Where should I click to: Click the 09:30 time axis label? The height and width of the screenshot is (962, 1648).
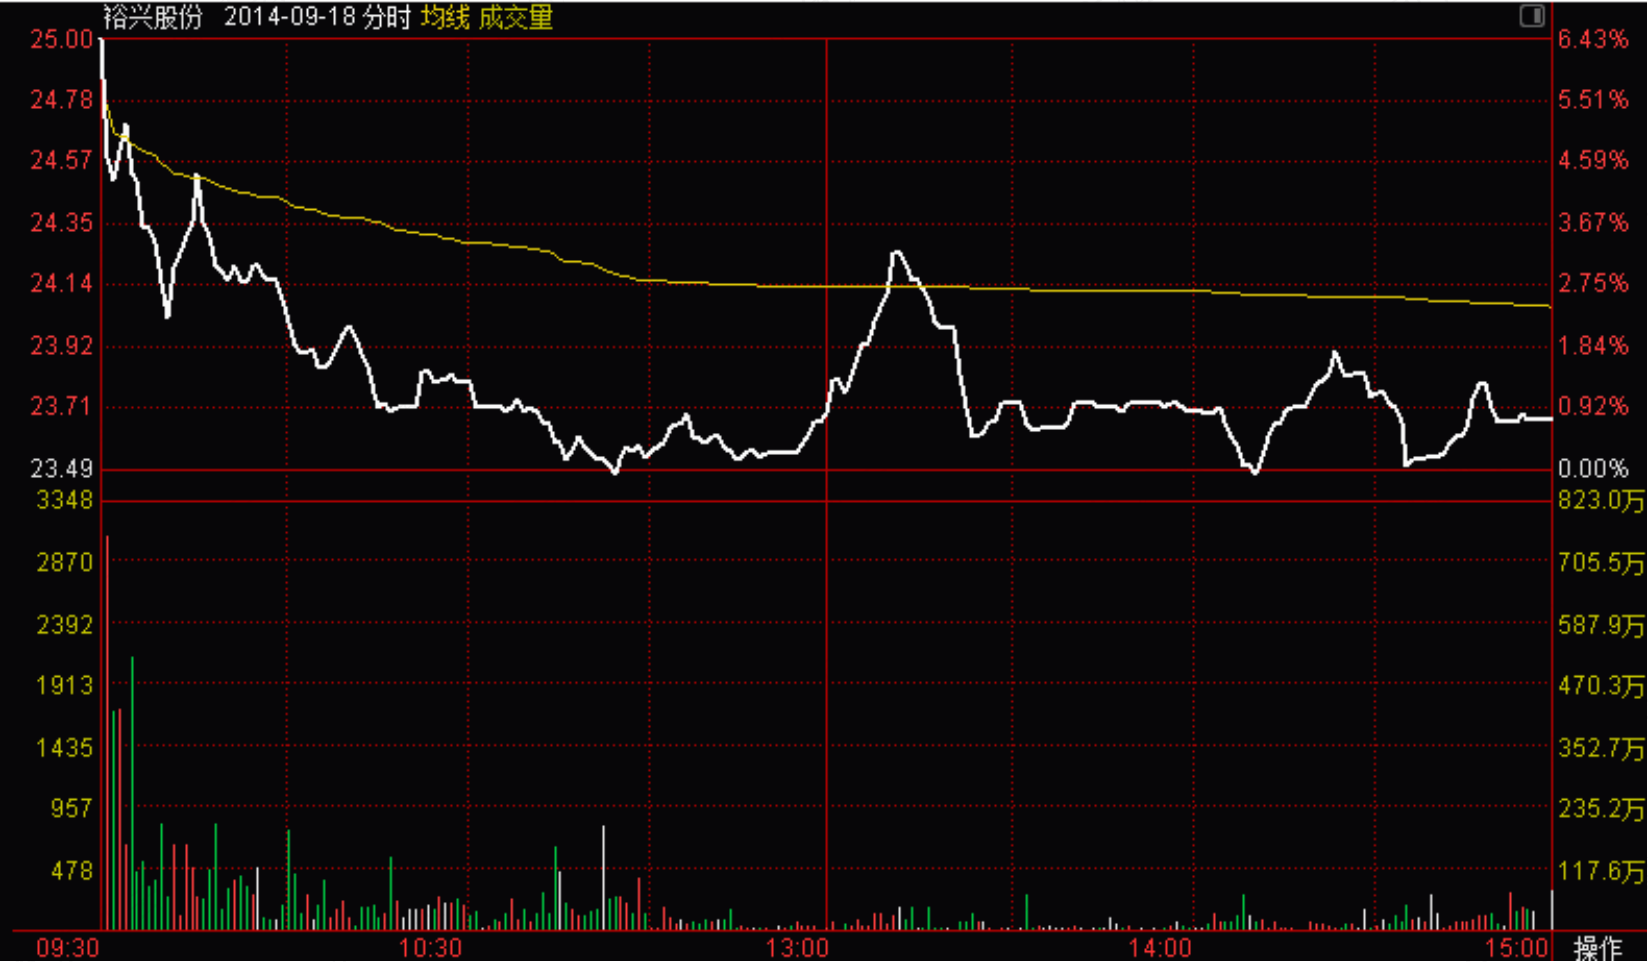pos(68,948)
